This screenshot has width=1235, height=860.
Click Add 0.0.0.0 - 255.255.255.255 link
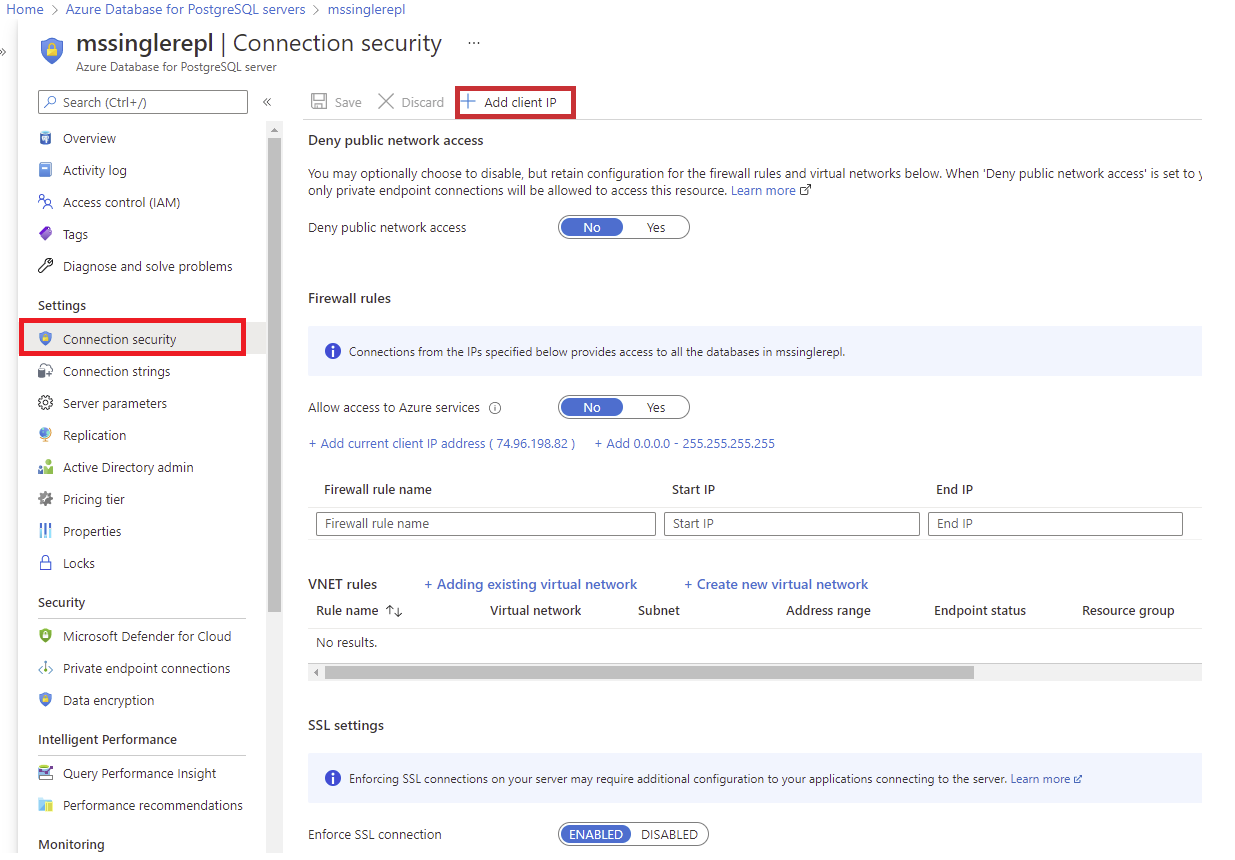click(685, 443)
